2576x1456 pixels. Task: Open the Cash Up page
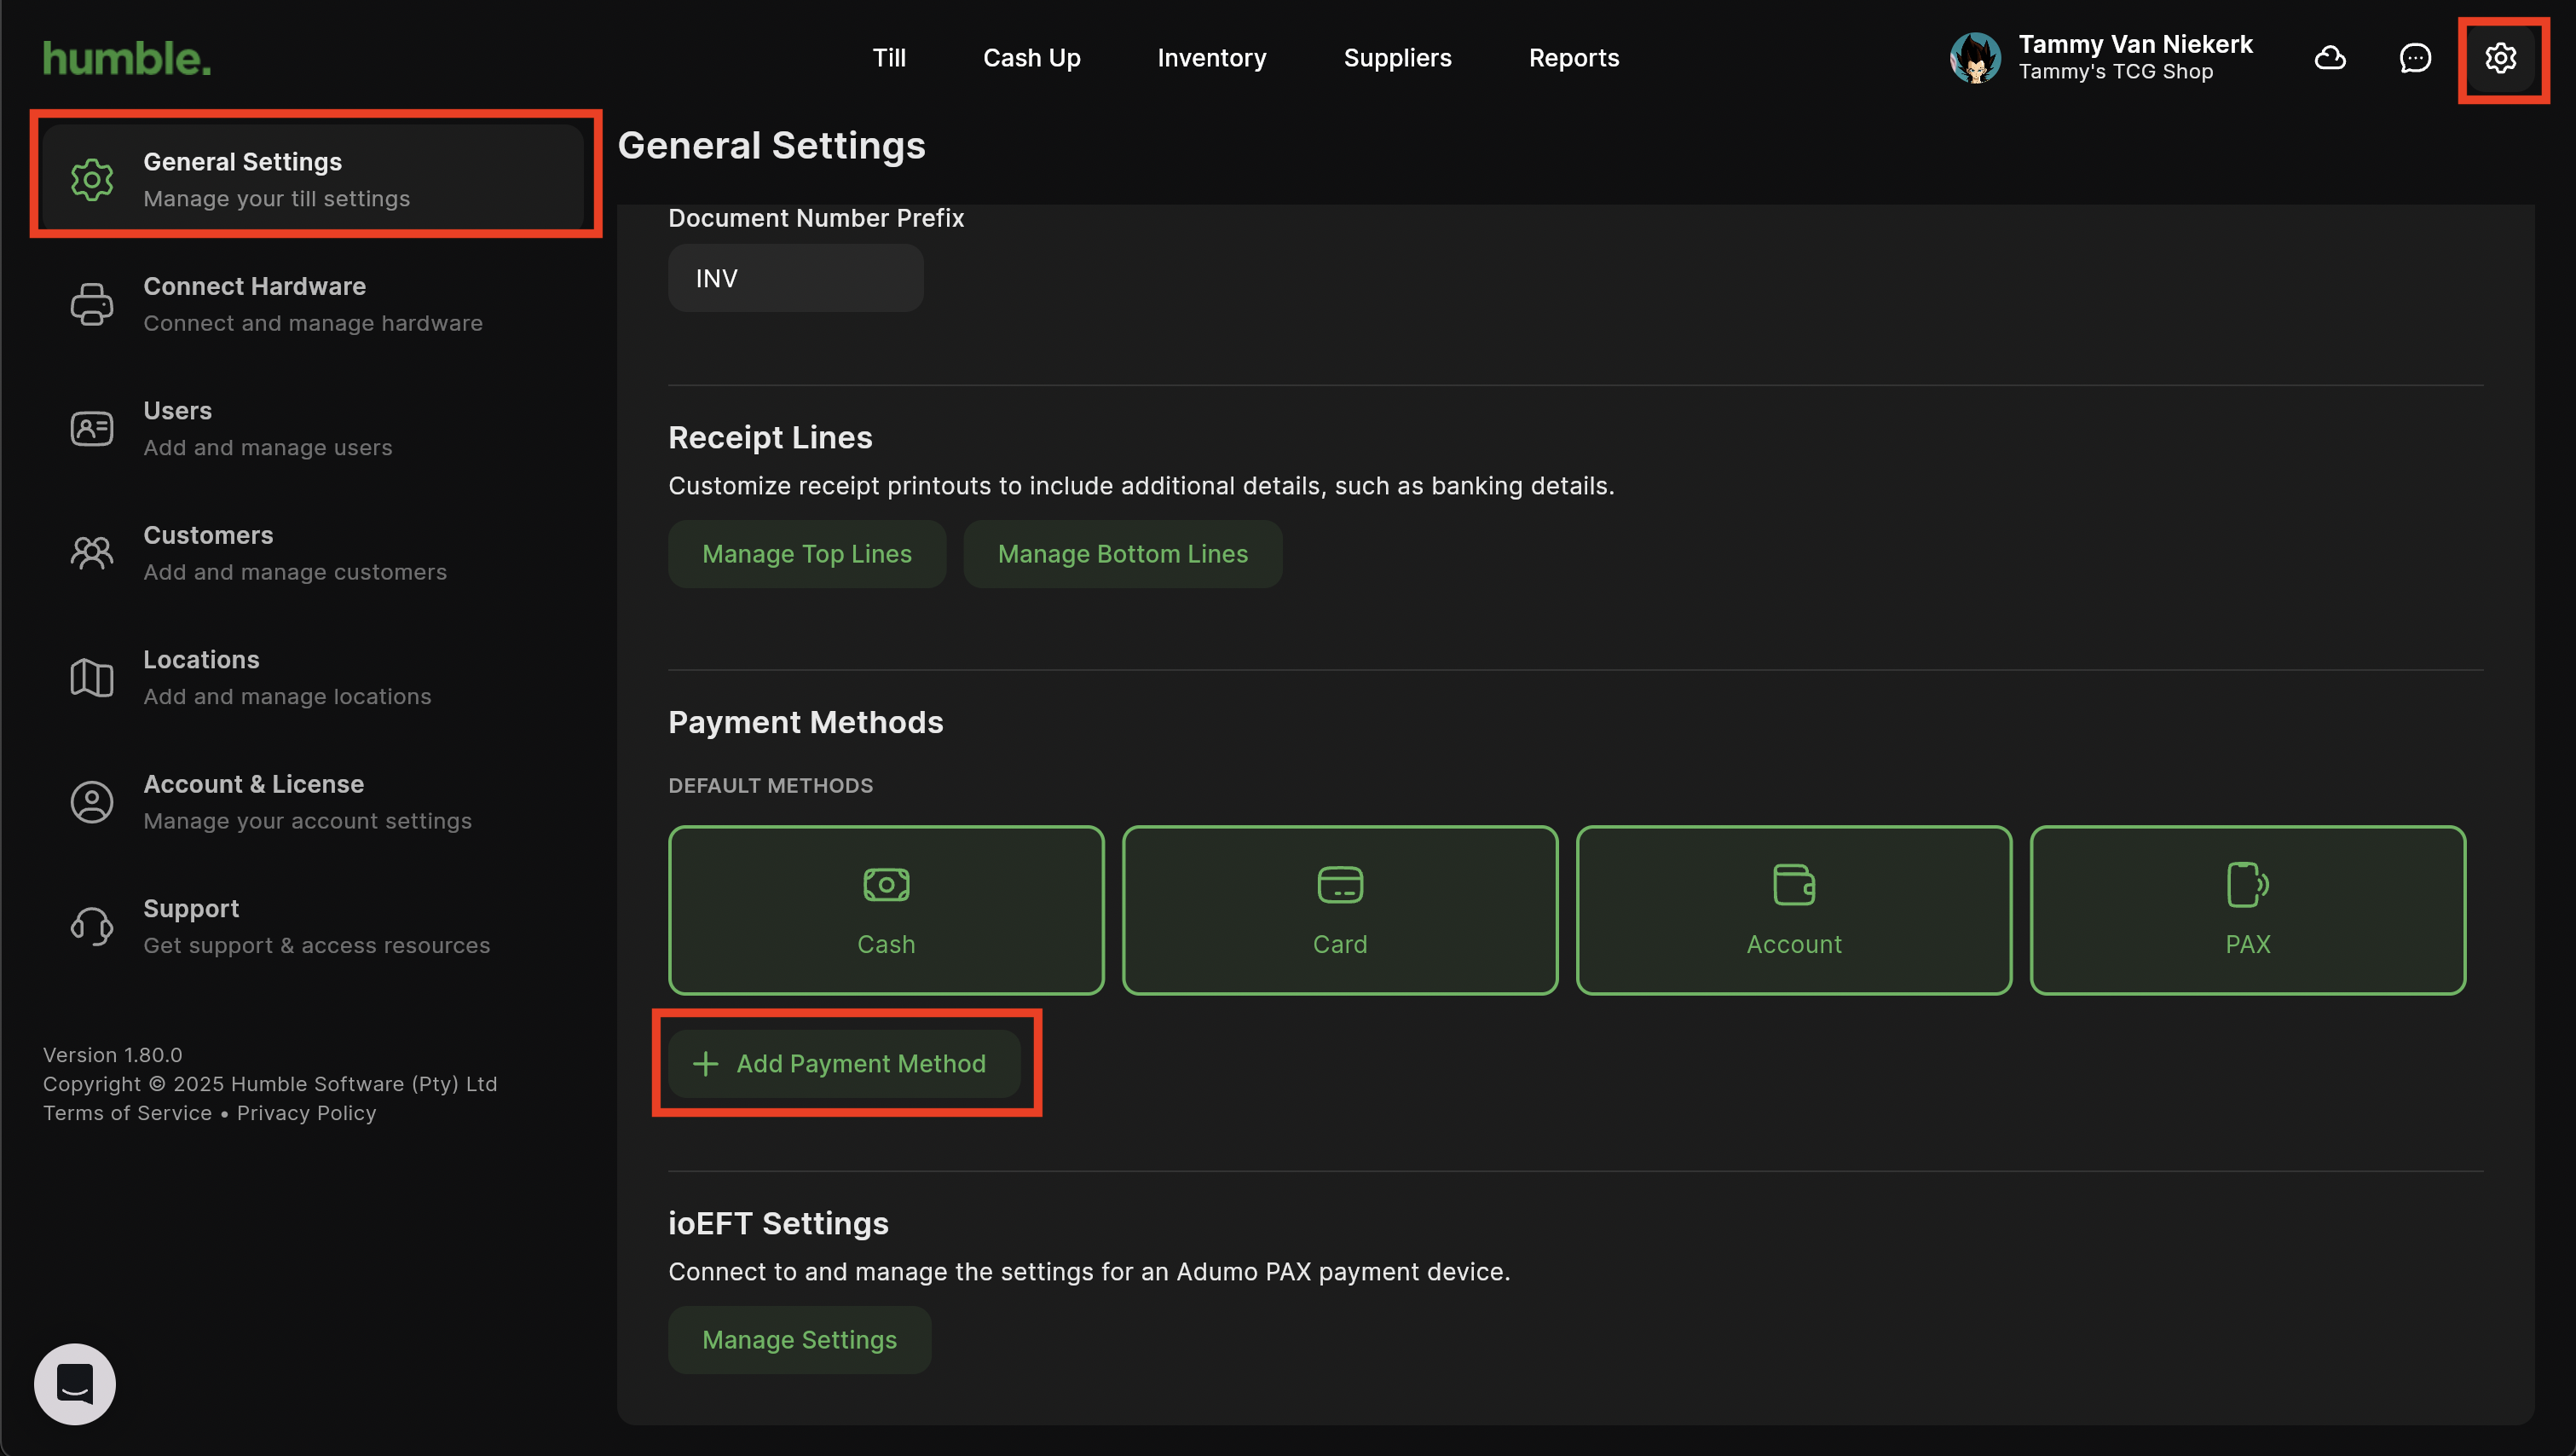pos(1031,58)
